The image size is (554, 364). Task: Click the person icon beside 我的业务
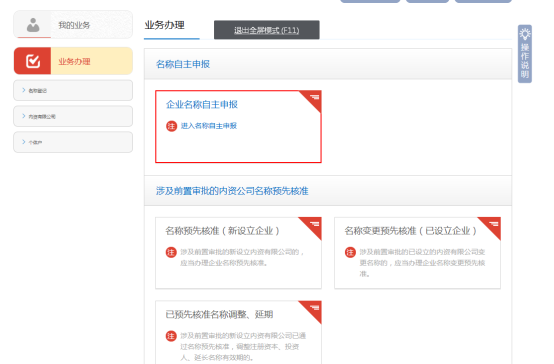pos(33,25)
